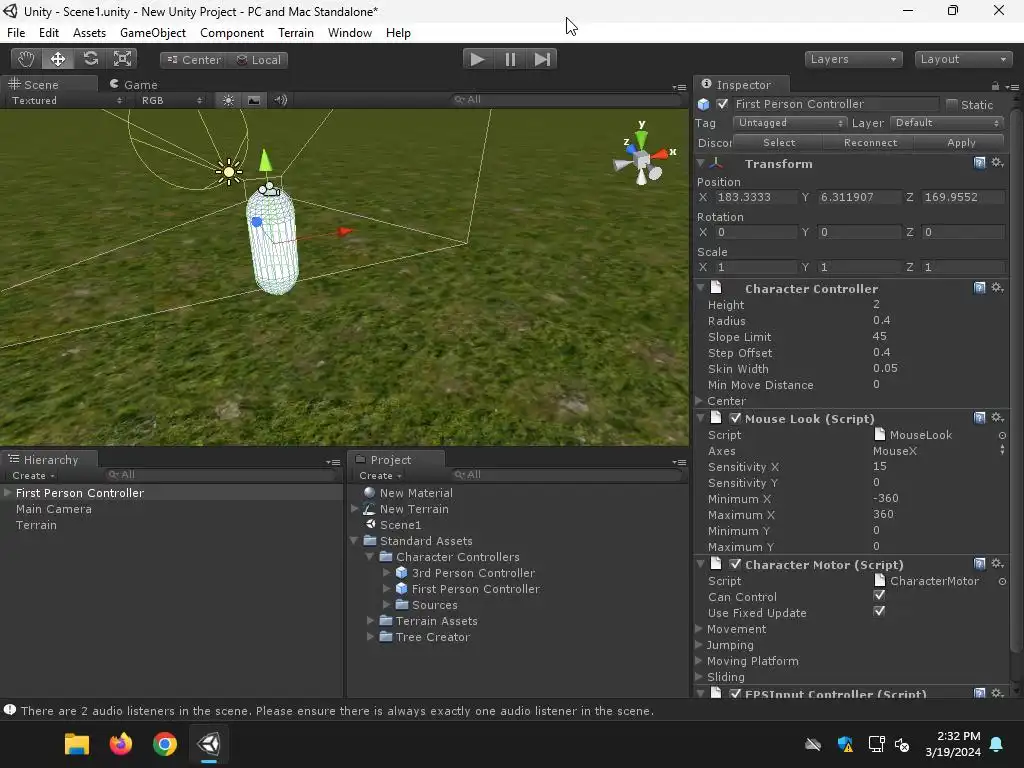This screenshot has height=768, width=1024.
Task: Click the Inspector lock icon
Action: point(995,86)
